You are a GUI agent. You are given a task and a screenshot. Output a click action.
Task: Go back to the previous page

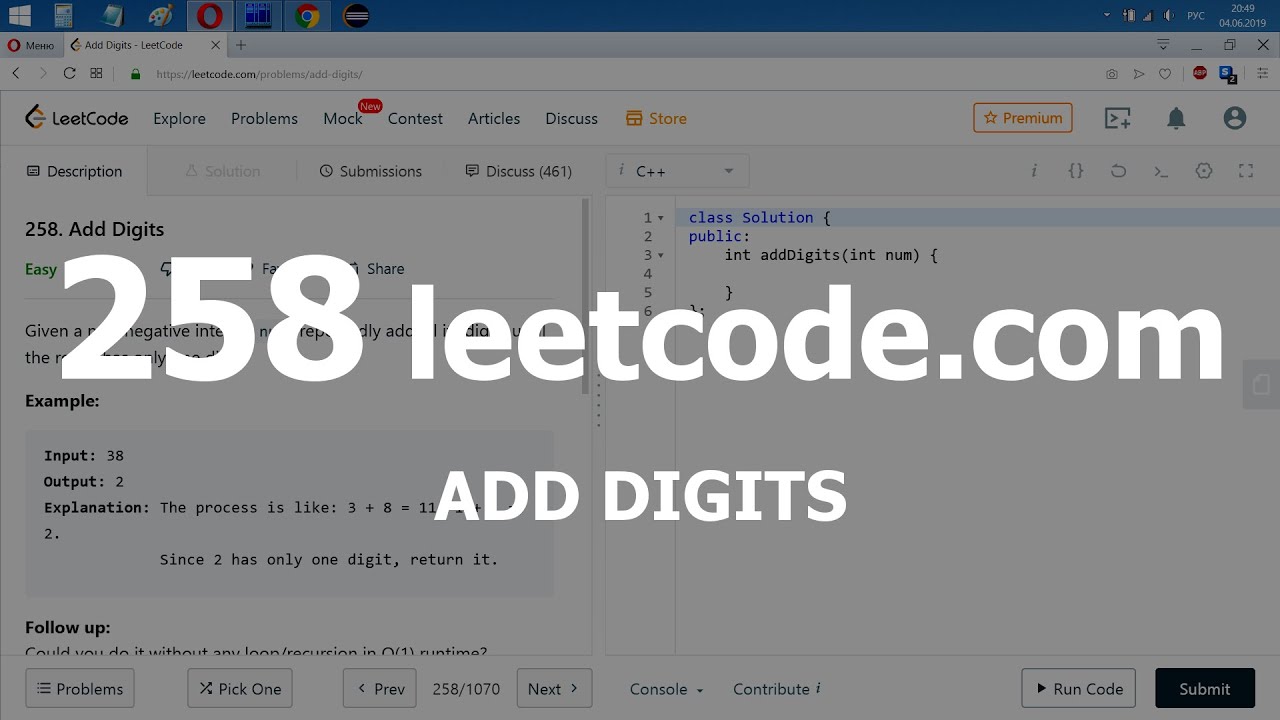[16, 73]
